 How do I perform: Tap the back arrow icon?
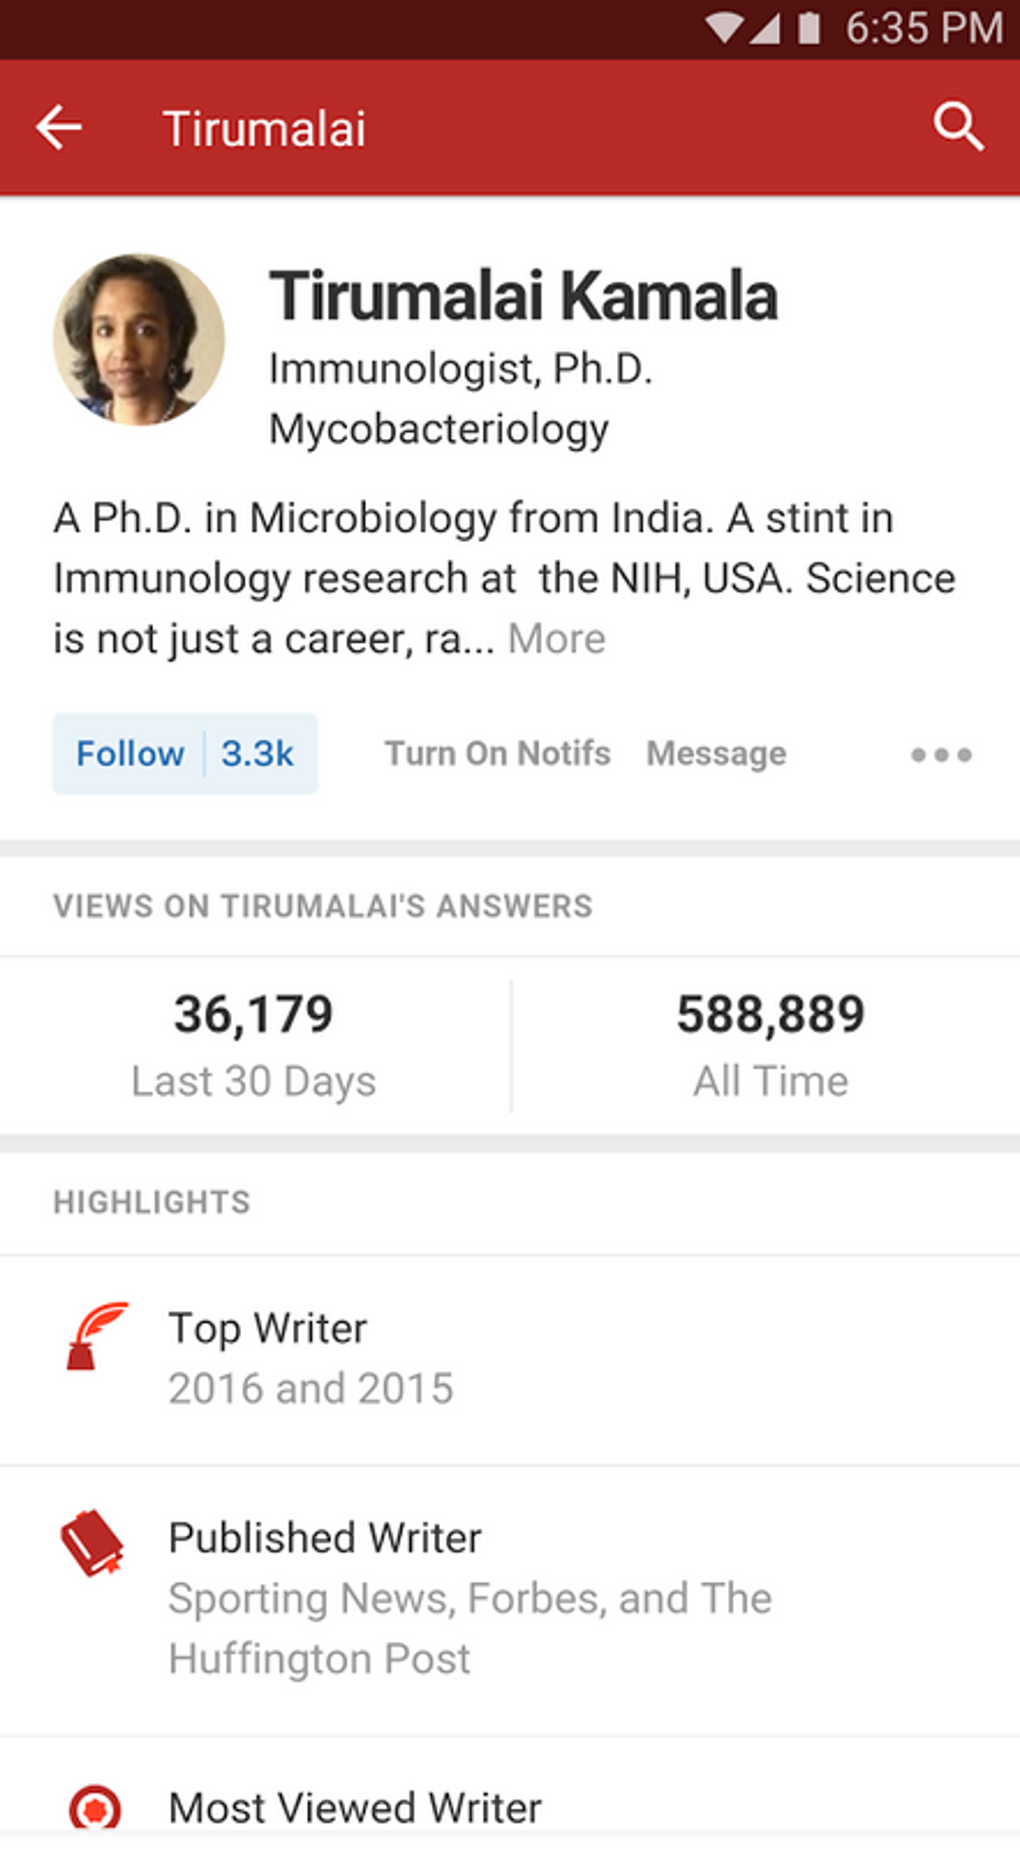point(58,128)
